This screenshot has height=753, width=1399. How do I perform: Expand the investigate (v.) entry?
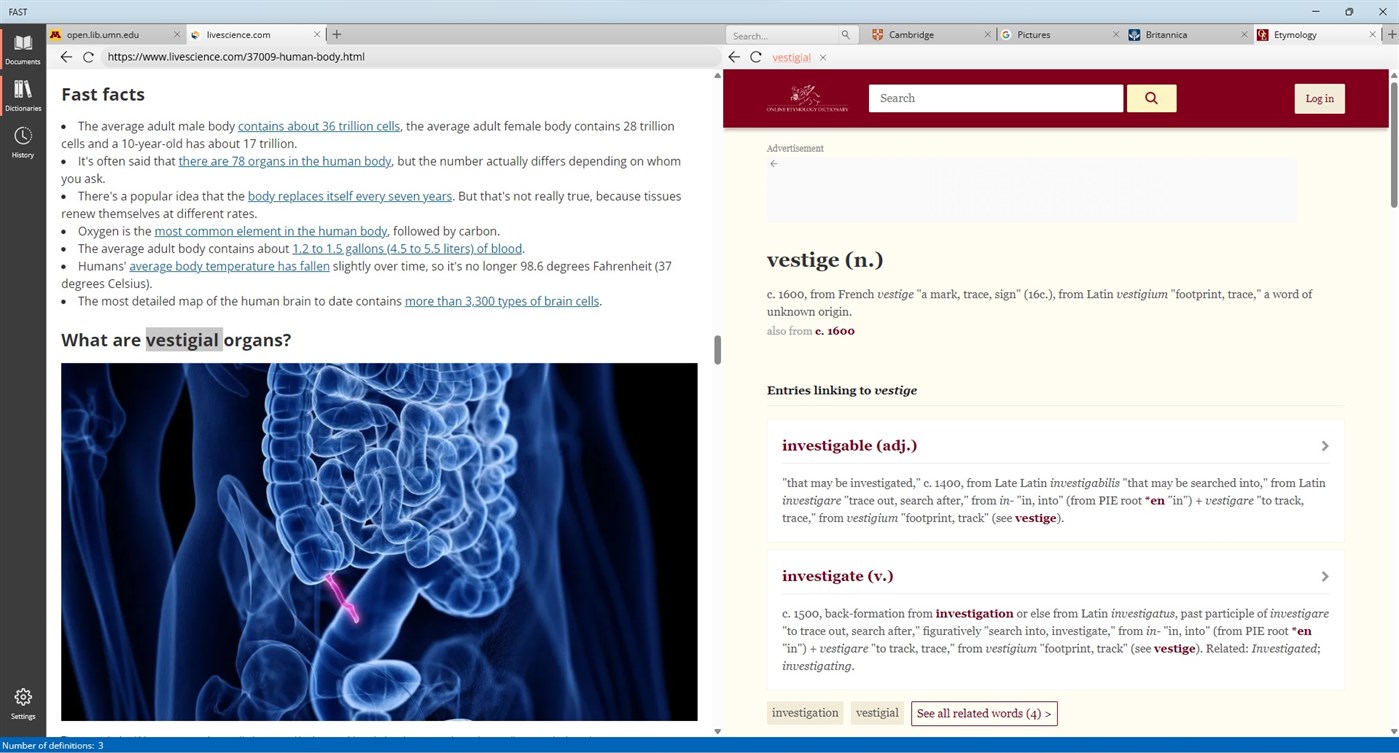(1324, 576)
